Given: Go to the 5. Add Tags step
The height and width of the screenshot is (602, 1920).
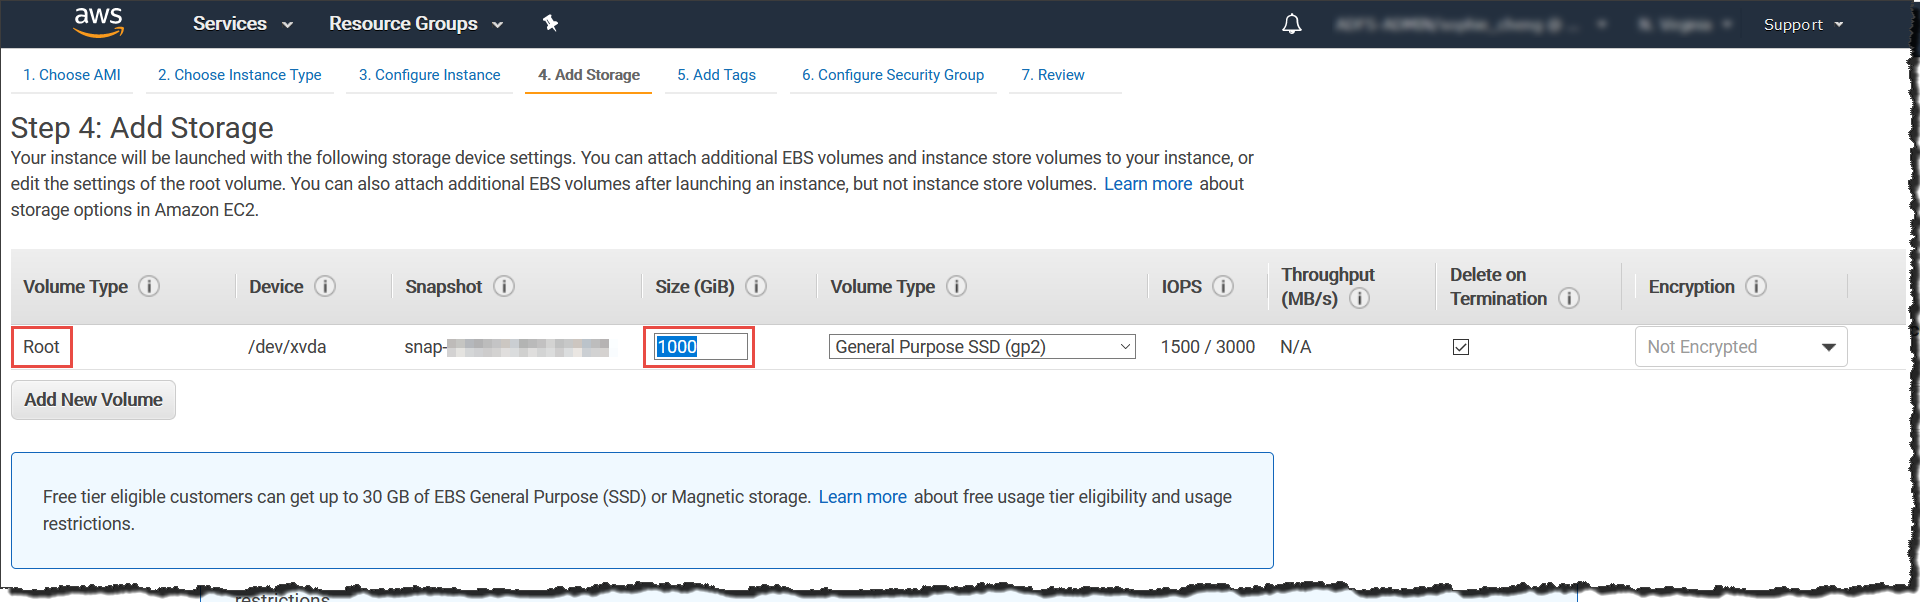Looking at the screenshot, I should point(716,75).
